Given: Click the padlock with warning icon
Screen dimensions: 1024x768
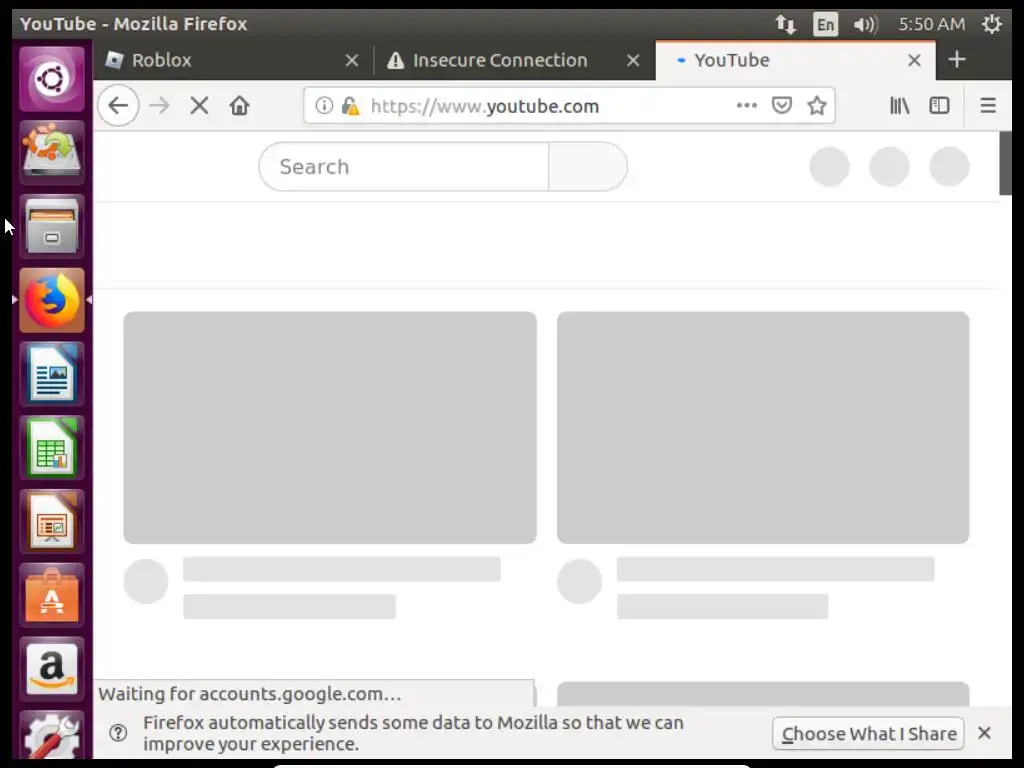Looking at the screenshot, I should (351, 105).
